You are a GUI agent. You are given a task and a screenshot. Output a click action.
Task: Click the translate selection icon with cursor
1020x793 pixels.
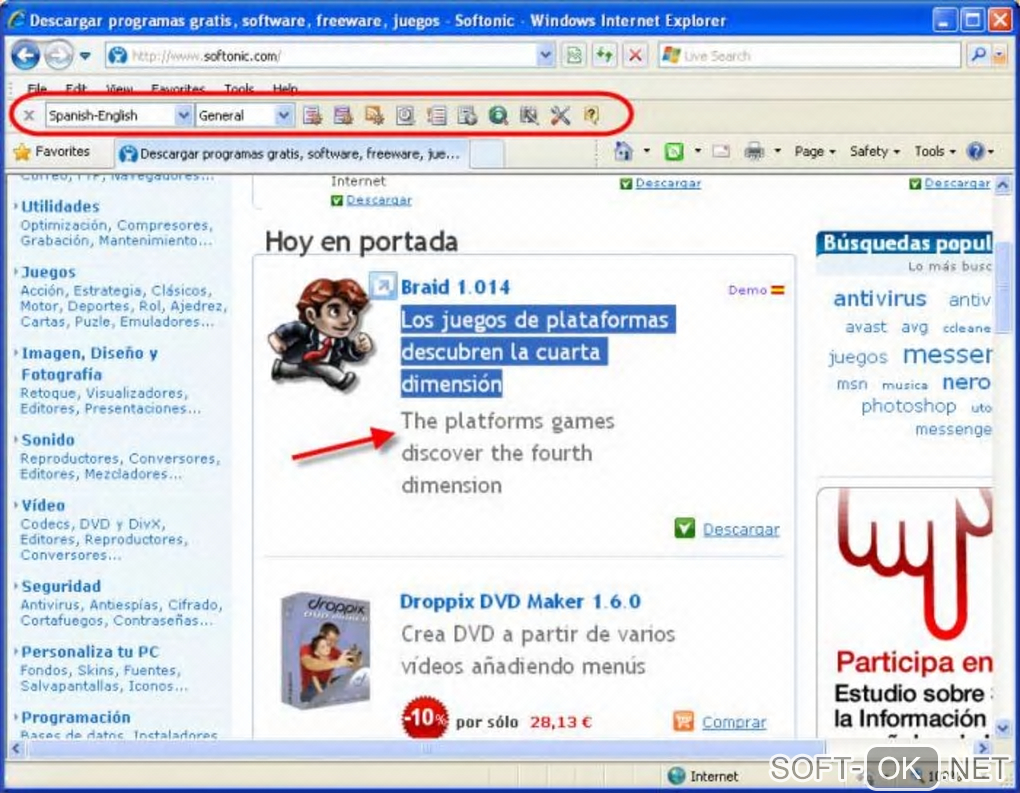374,116
